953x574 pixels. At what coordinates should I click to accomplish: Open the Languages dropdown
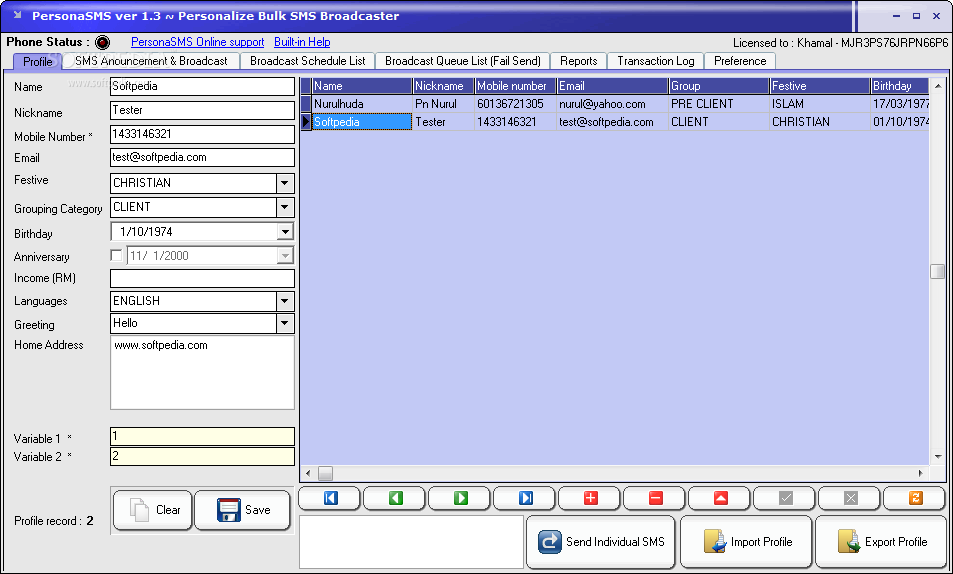[284, 301]
